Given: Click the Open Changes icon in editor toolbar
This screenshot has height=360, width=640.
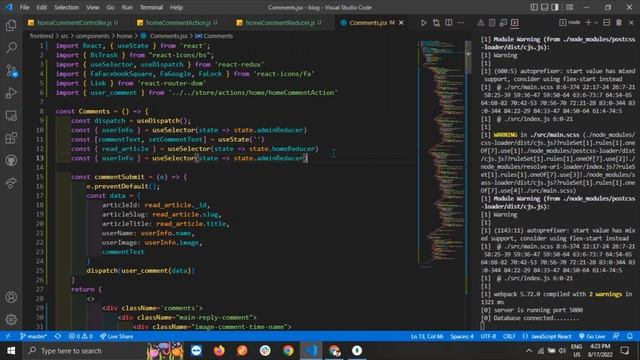Looking at the screenshot, I should [x=436, y=23].
